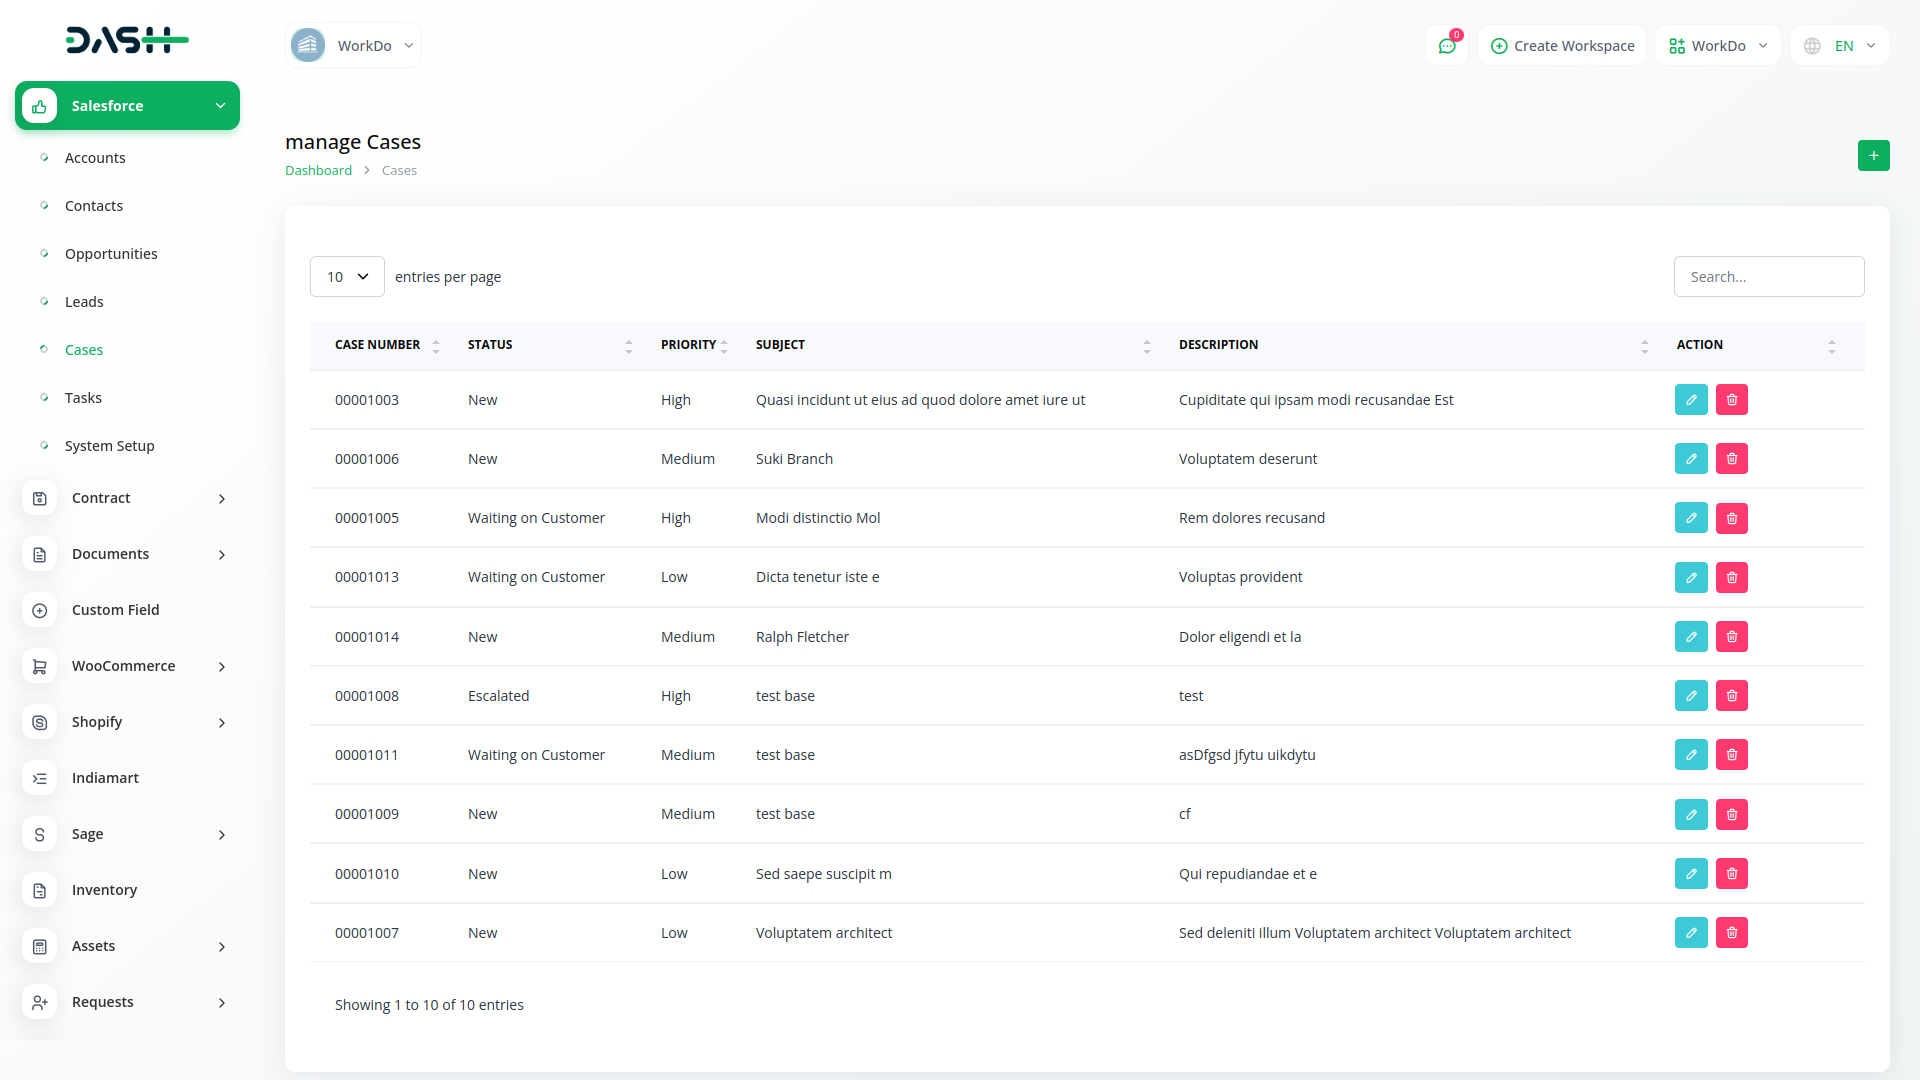Click edit icon for case 00001003

[x=1691, y=400]
